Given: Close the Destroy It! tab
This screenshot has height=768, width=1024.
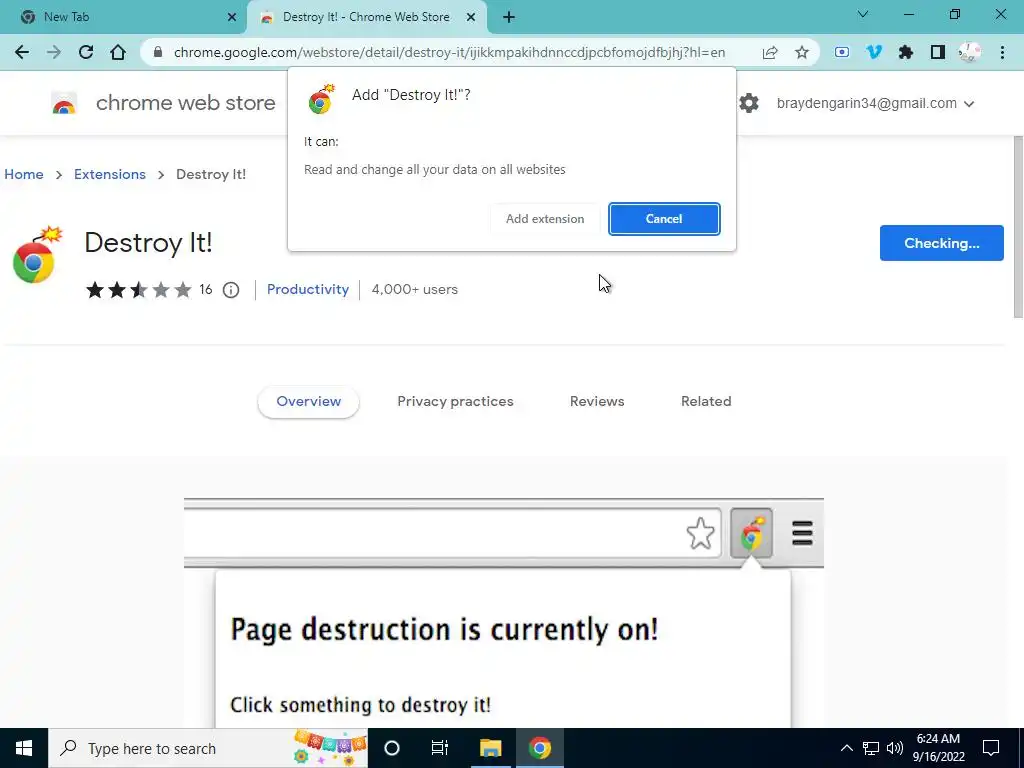Looking at the screenshot, I should point(471,17).
